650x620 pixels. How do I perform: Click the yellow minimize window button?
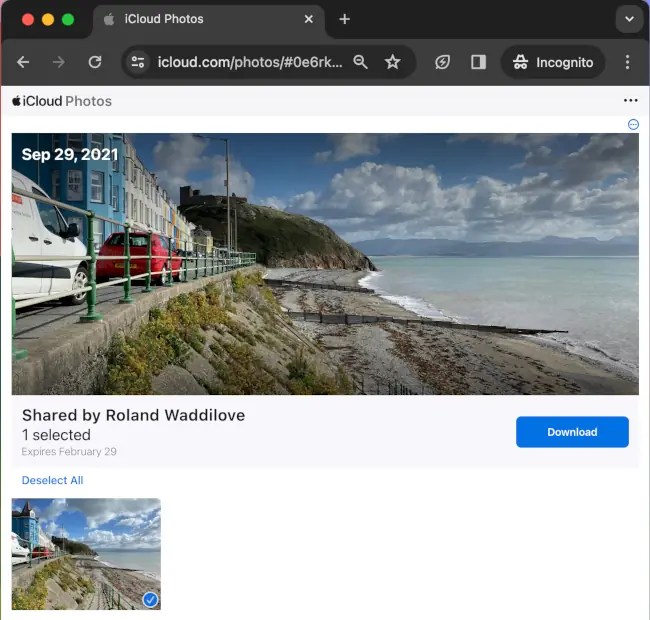tap(48, 19)
